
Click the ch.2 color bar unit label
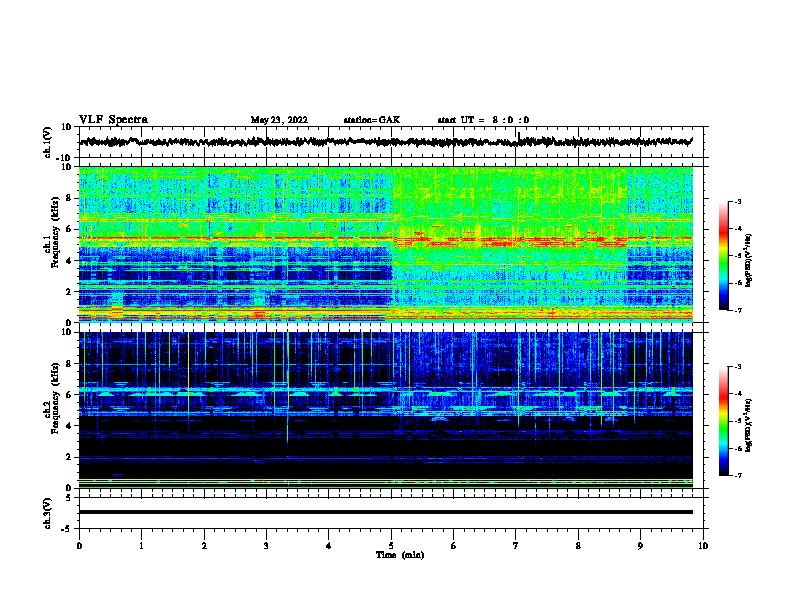[x=748, y=426]
